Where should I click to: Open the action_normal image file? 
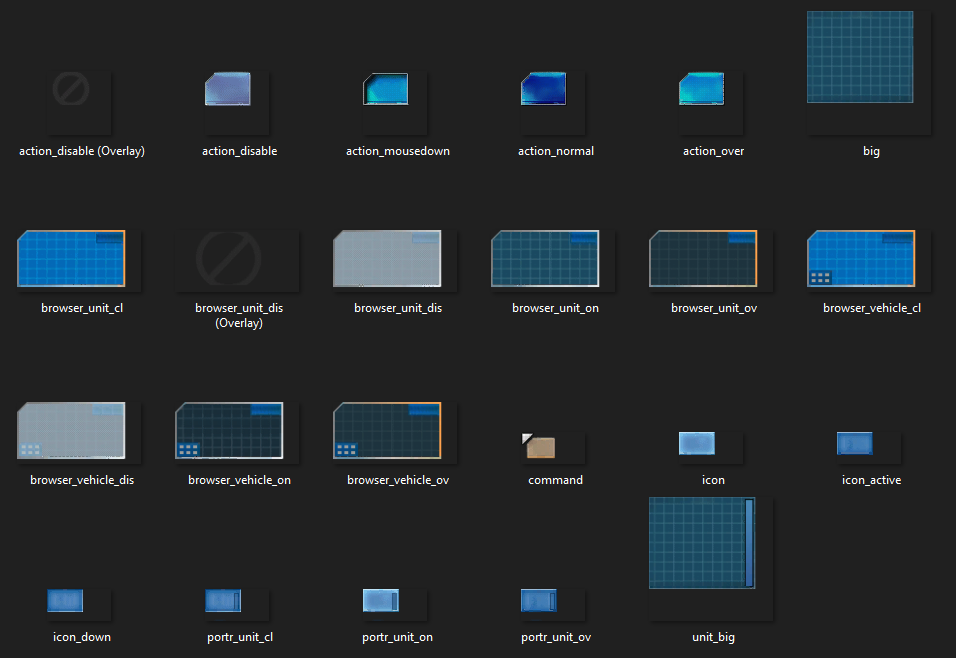coord(543,89)
